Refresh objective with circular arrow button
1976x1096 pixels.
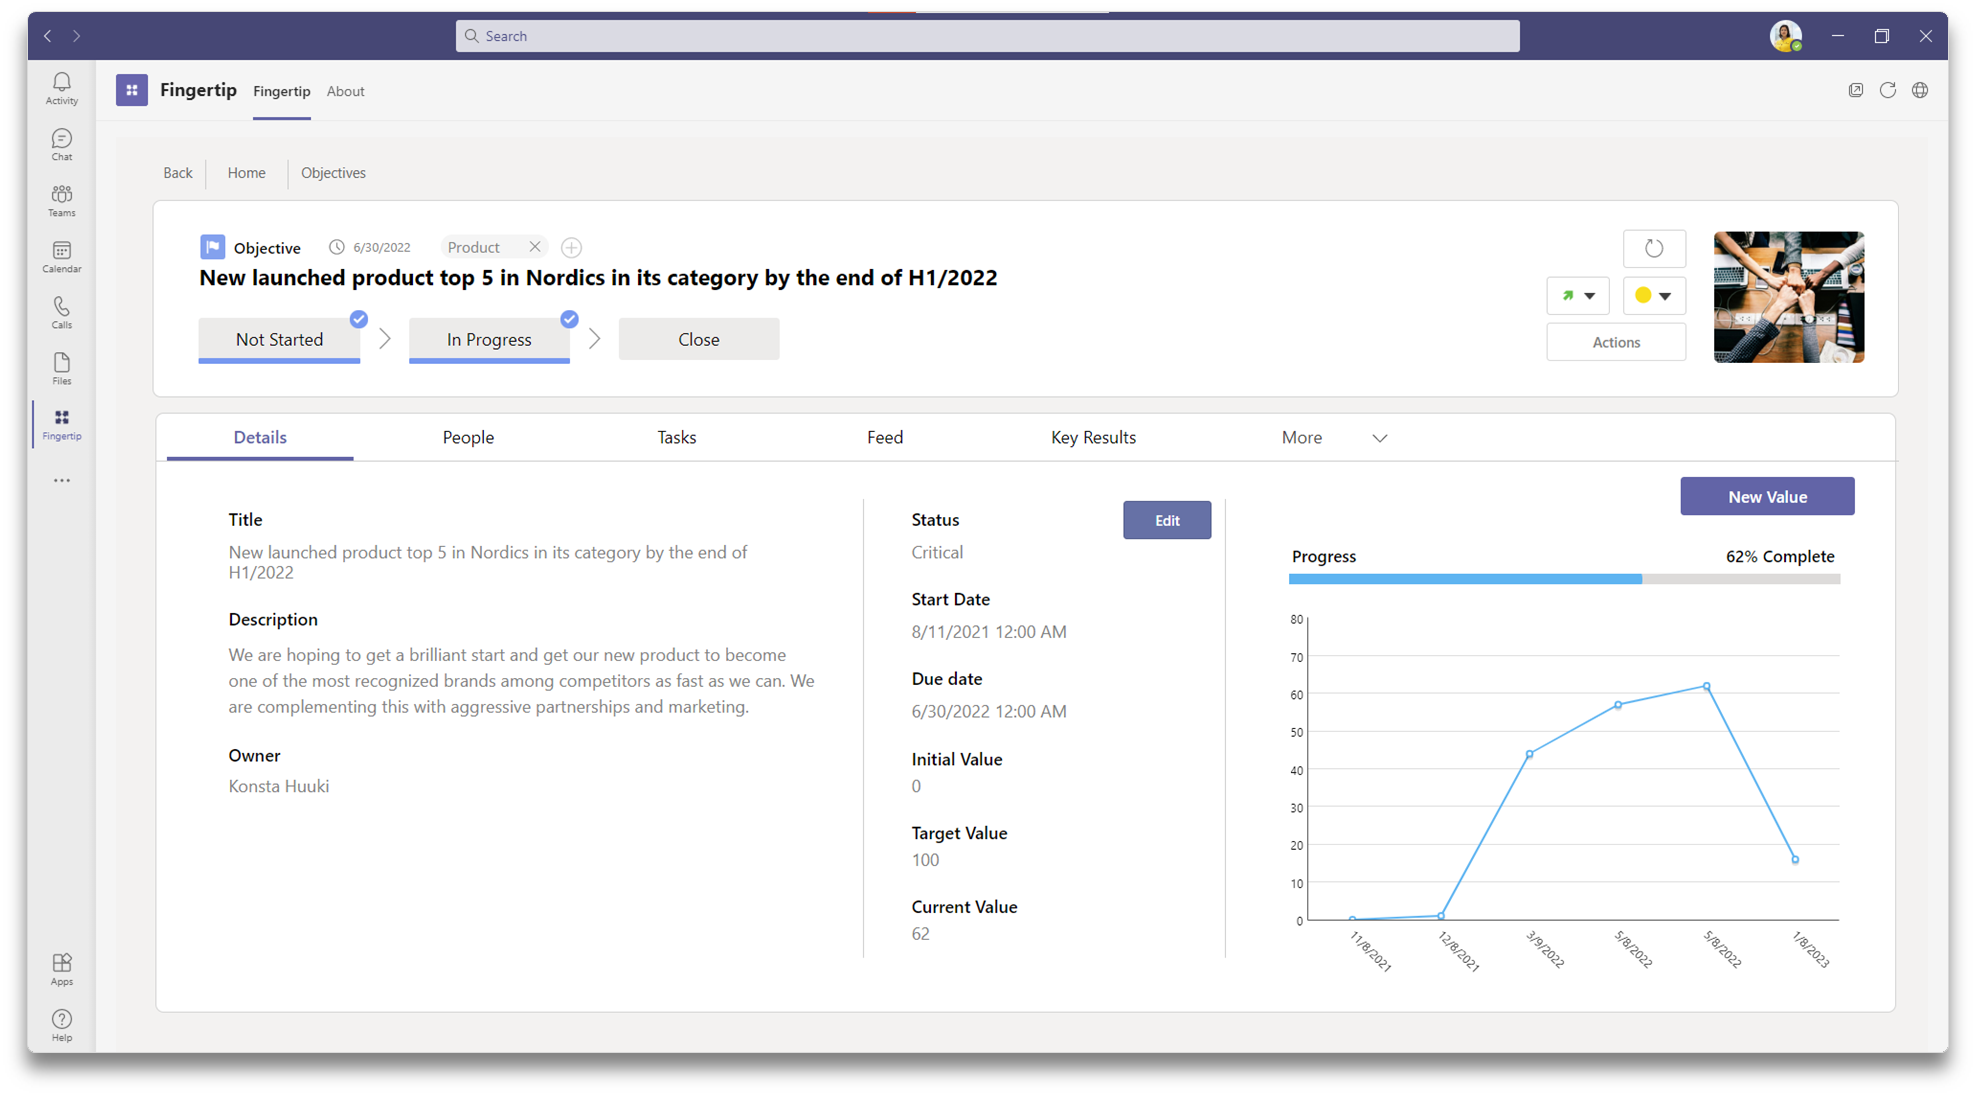pos(1654,248)
